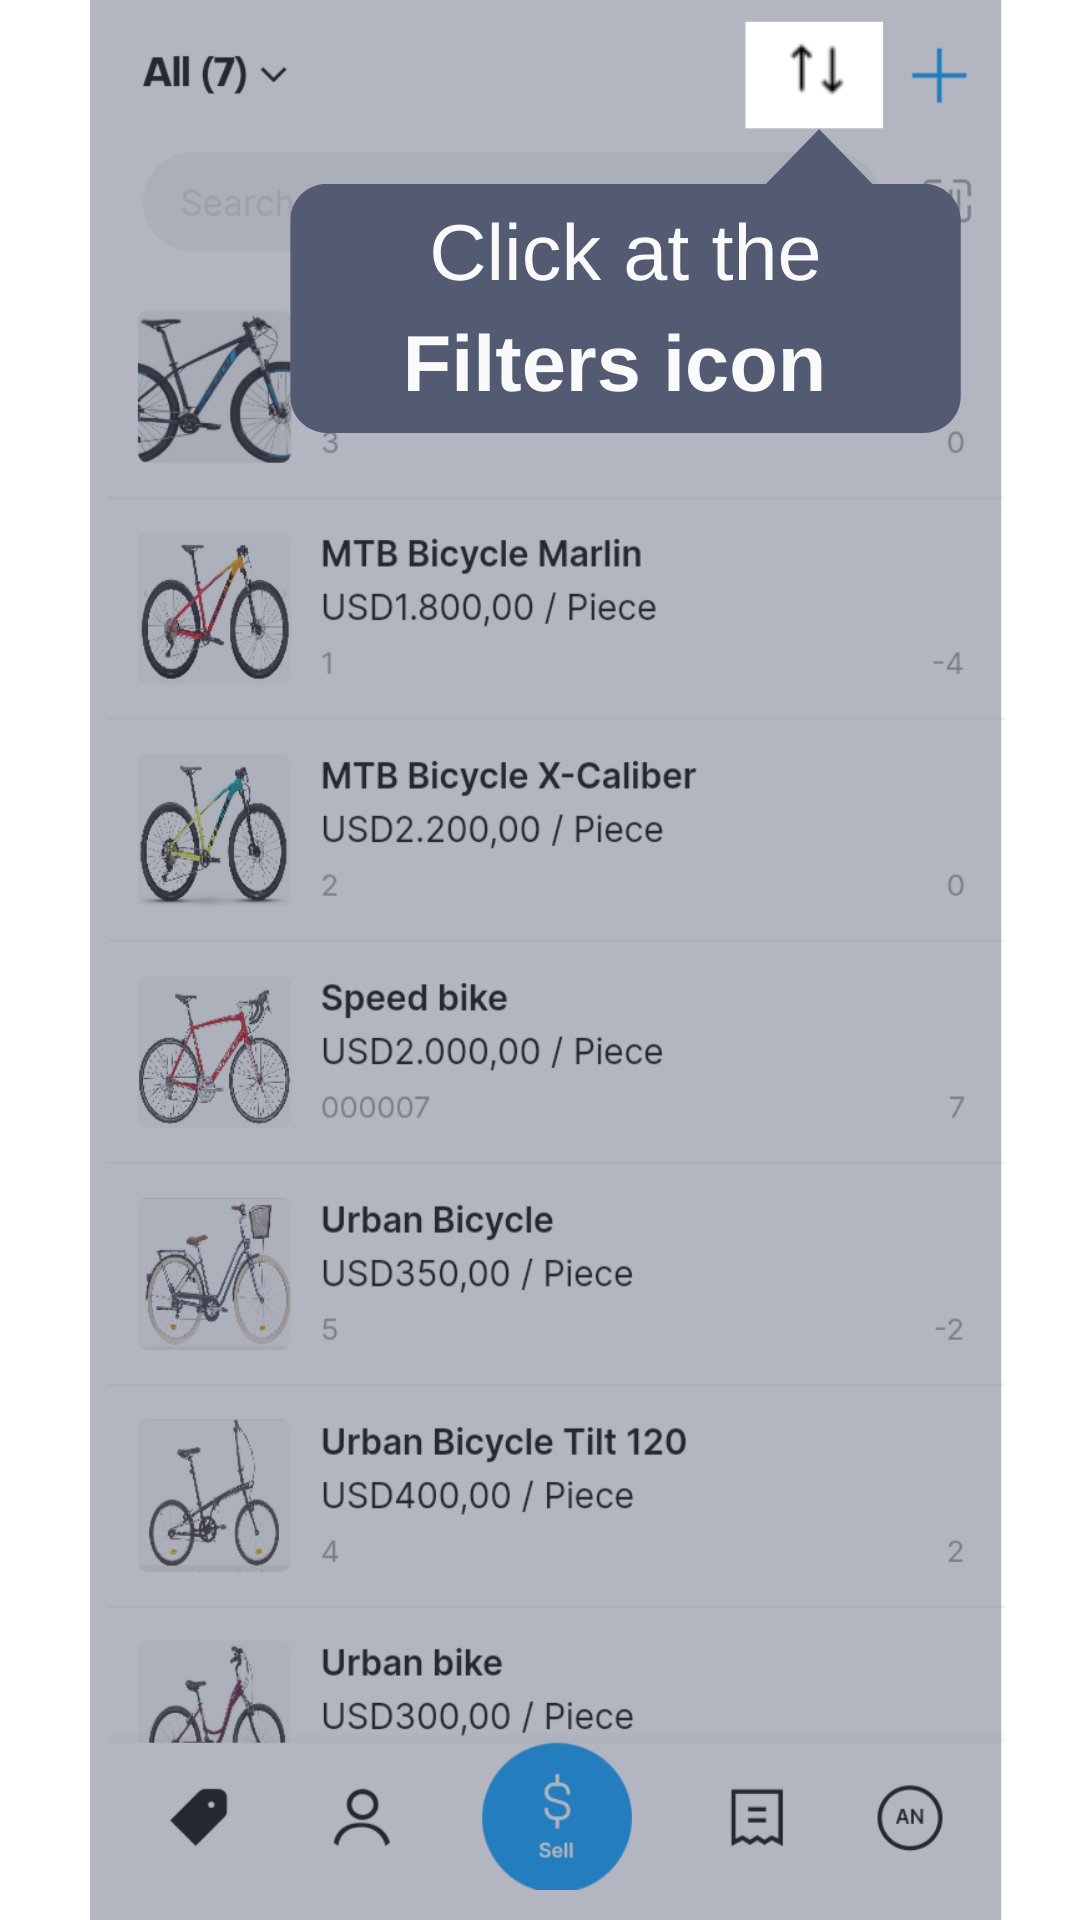
Task: Click the MTB Bicycle Marlin thumbnail
Action: point(214,608)
